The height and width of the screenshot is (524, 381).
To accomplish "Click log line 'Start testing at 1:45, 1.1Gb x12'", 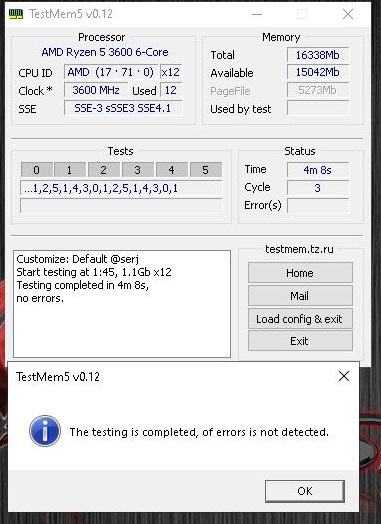I will [x=94, y=272].
